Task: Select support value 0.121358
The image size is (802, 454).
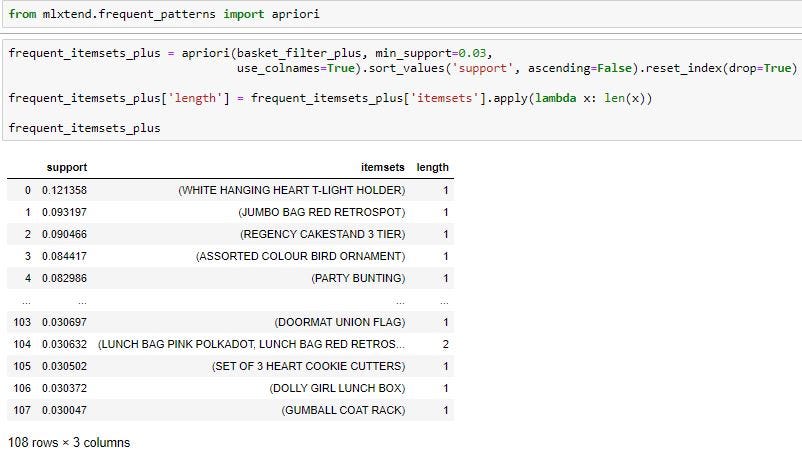Action: 64,190
